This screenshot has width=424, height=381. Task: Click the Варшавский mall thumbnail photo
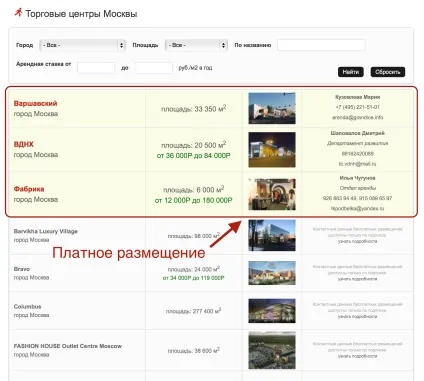click(x=272, y=108)
